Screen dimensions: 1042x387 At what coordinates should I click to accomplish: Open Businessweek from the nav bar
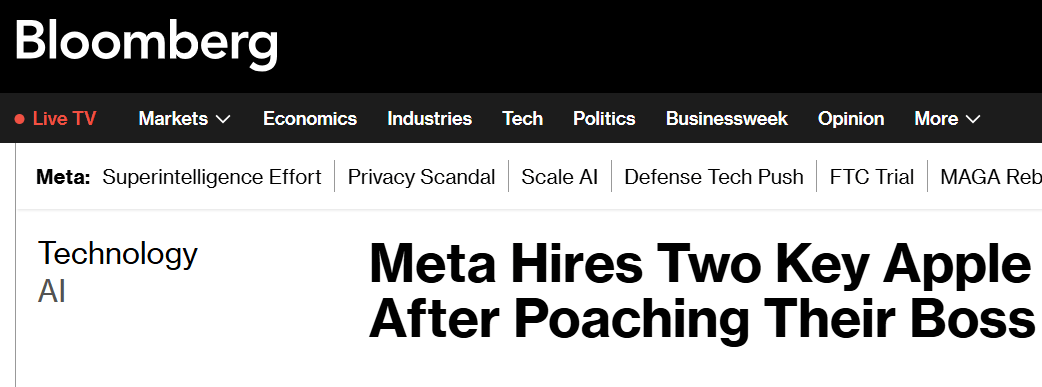pos(726,118)
